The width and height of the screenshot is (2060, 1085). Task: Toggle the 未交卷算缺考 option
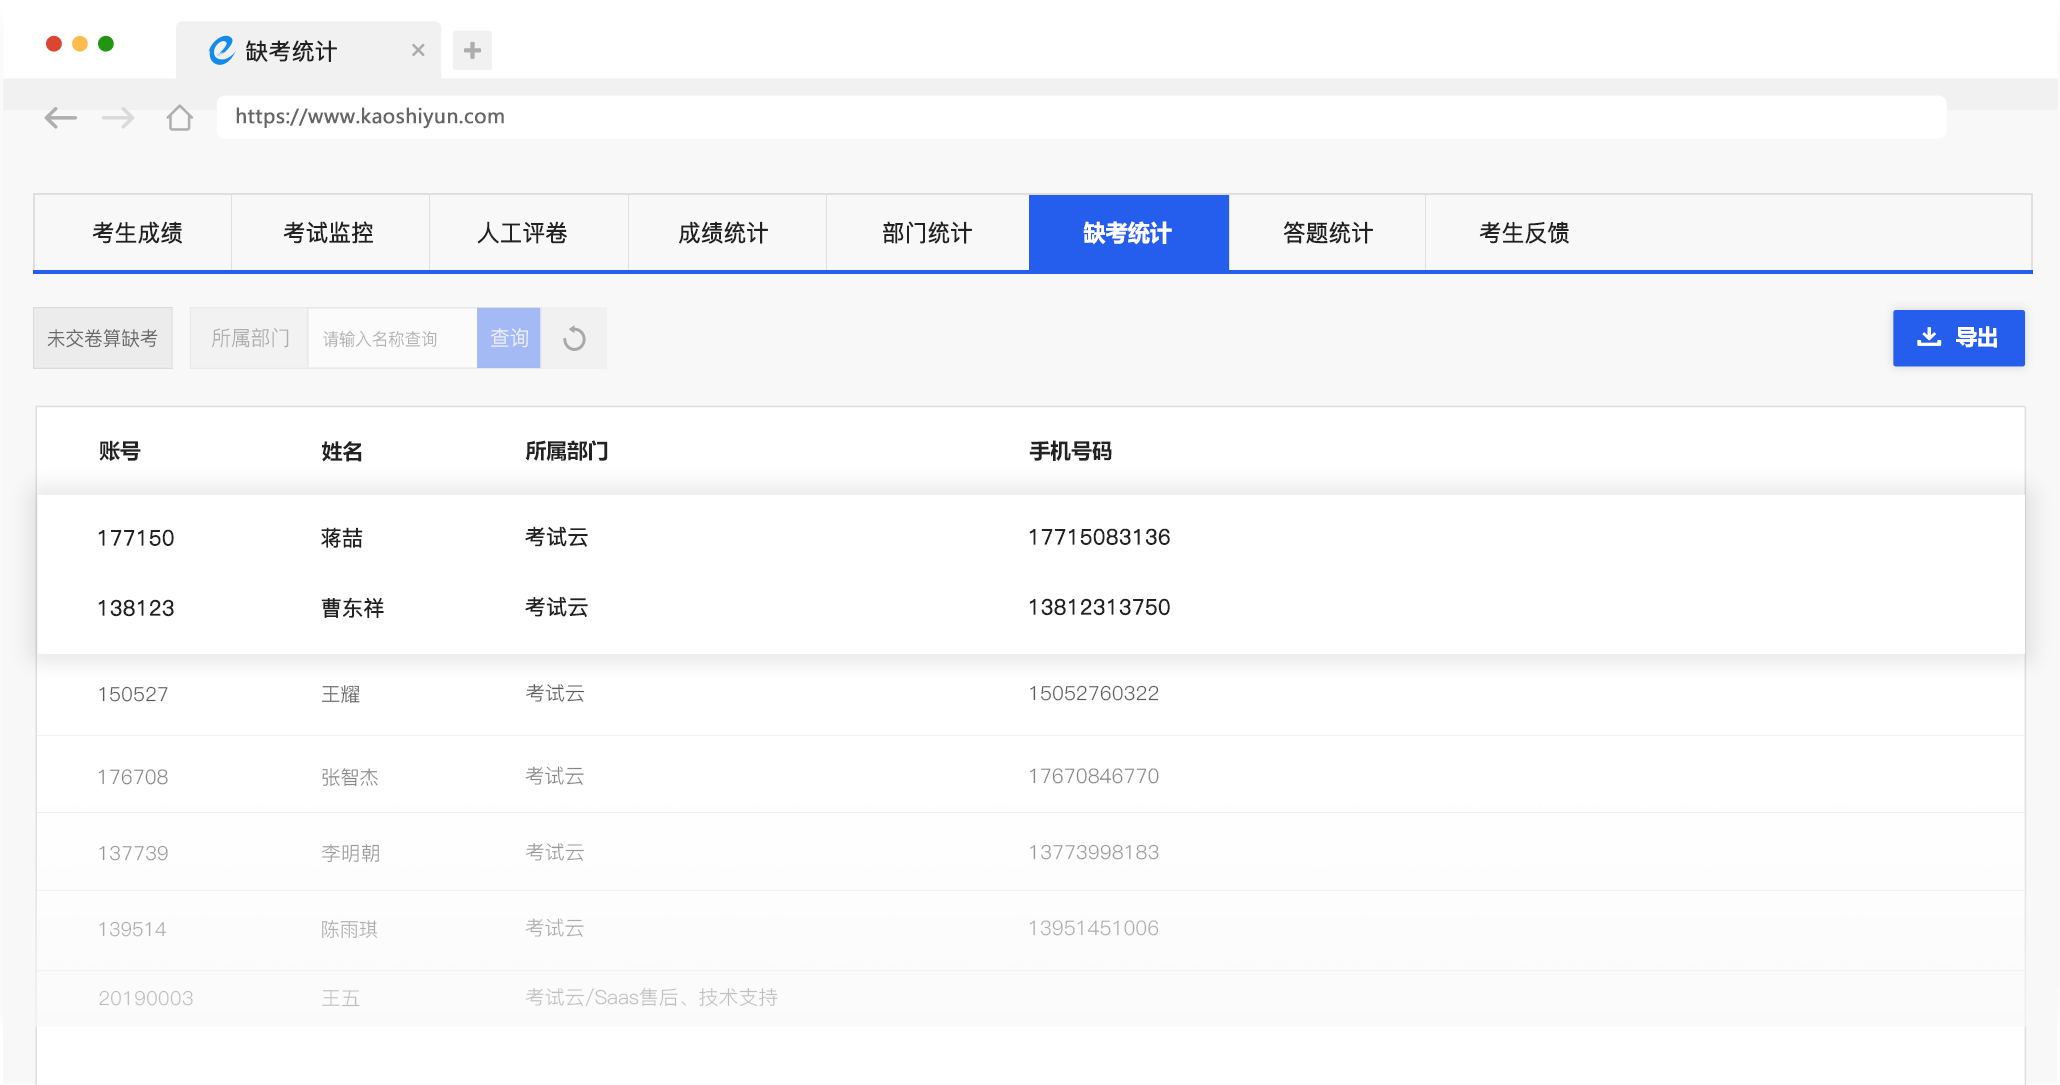(x=102, y=339)
